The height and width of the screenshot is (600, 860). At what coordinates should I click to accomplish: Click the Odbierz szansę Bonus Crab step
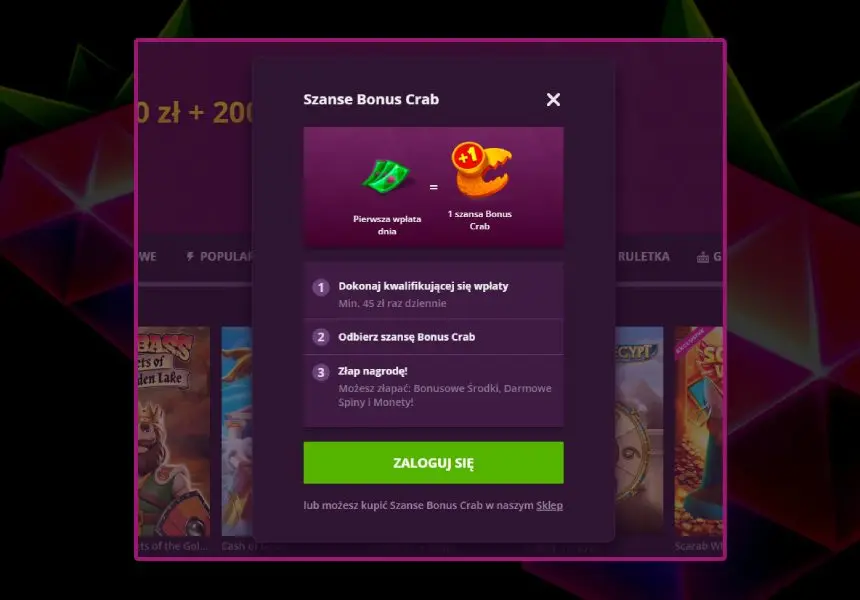(433, 337)
